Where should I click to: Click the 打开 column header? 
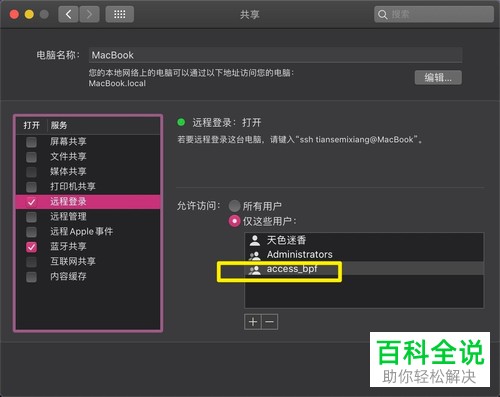(32, 125)
